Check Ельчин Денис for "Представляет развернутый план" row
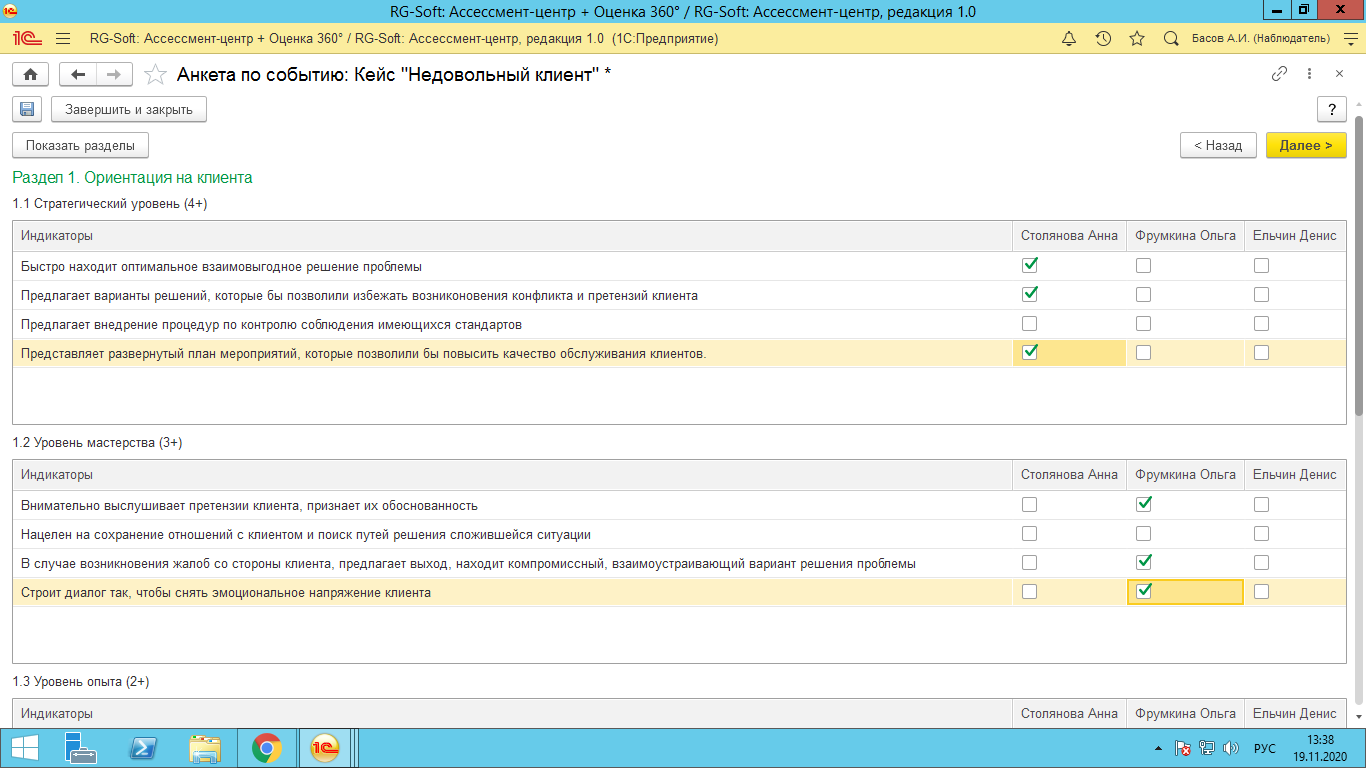 (x=1261, y=352)
